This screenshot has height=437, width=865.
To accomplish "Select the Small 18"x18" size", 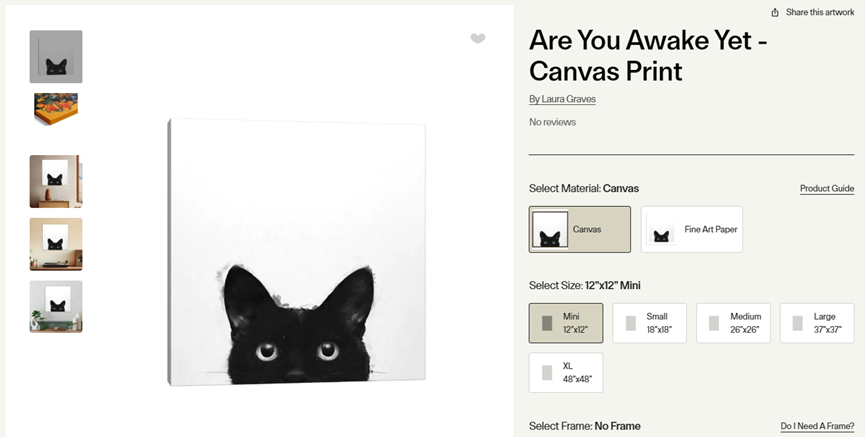I will 650,323.
